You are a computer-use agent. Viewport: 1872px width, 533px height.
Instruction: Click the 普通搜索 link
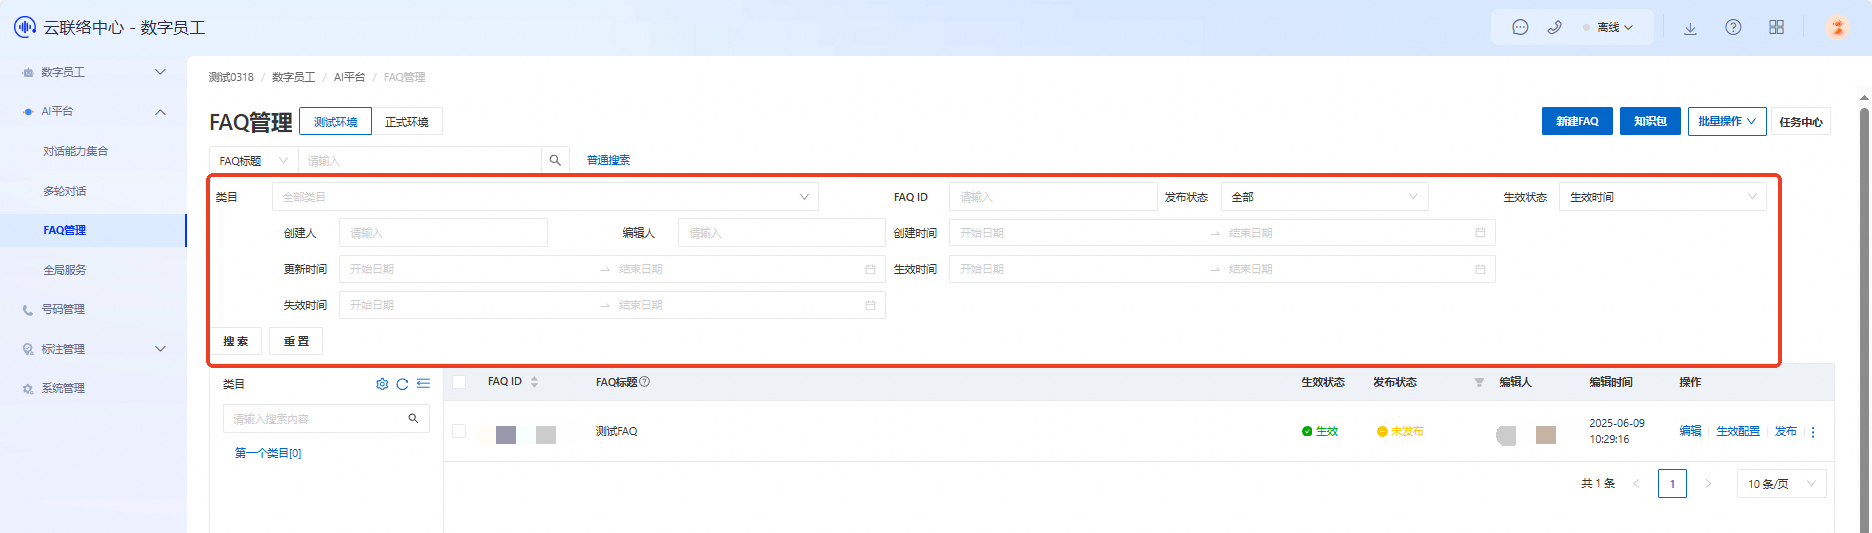tap(608, 160)
